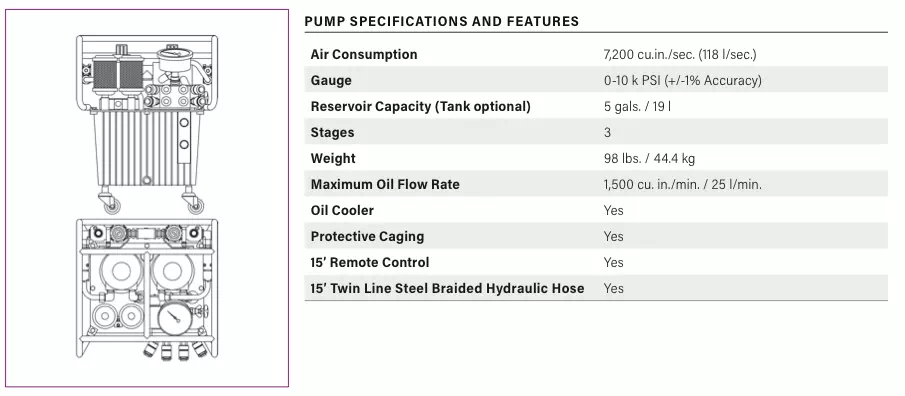Click the Stages value of 3
Viewport: 905px width, 396px height.
(607, 133)
